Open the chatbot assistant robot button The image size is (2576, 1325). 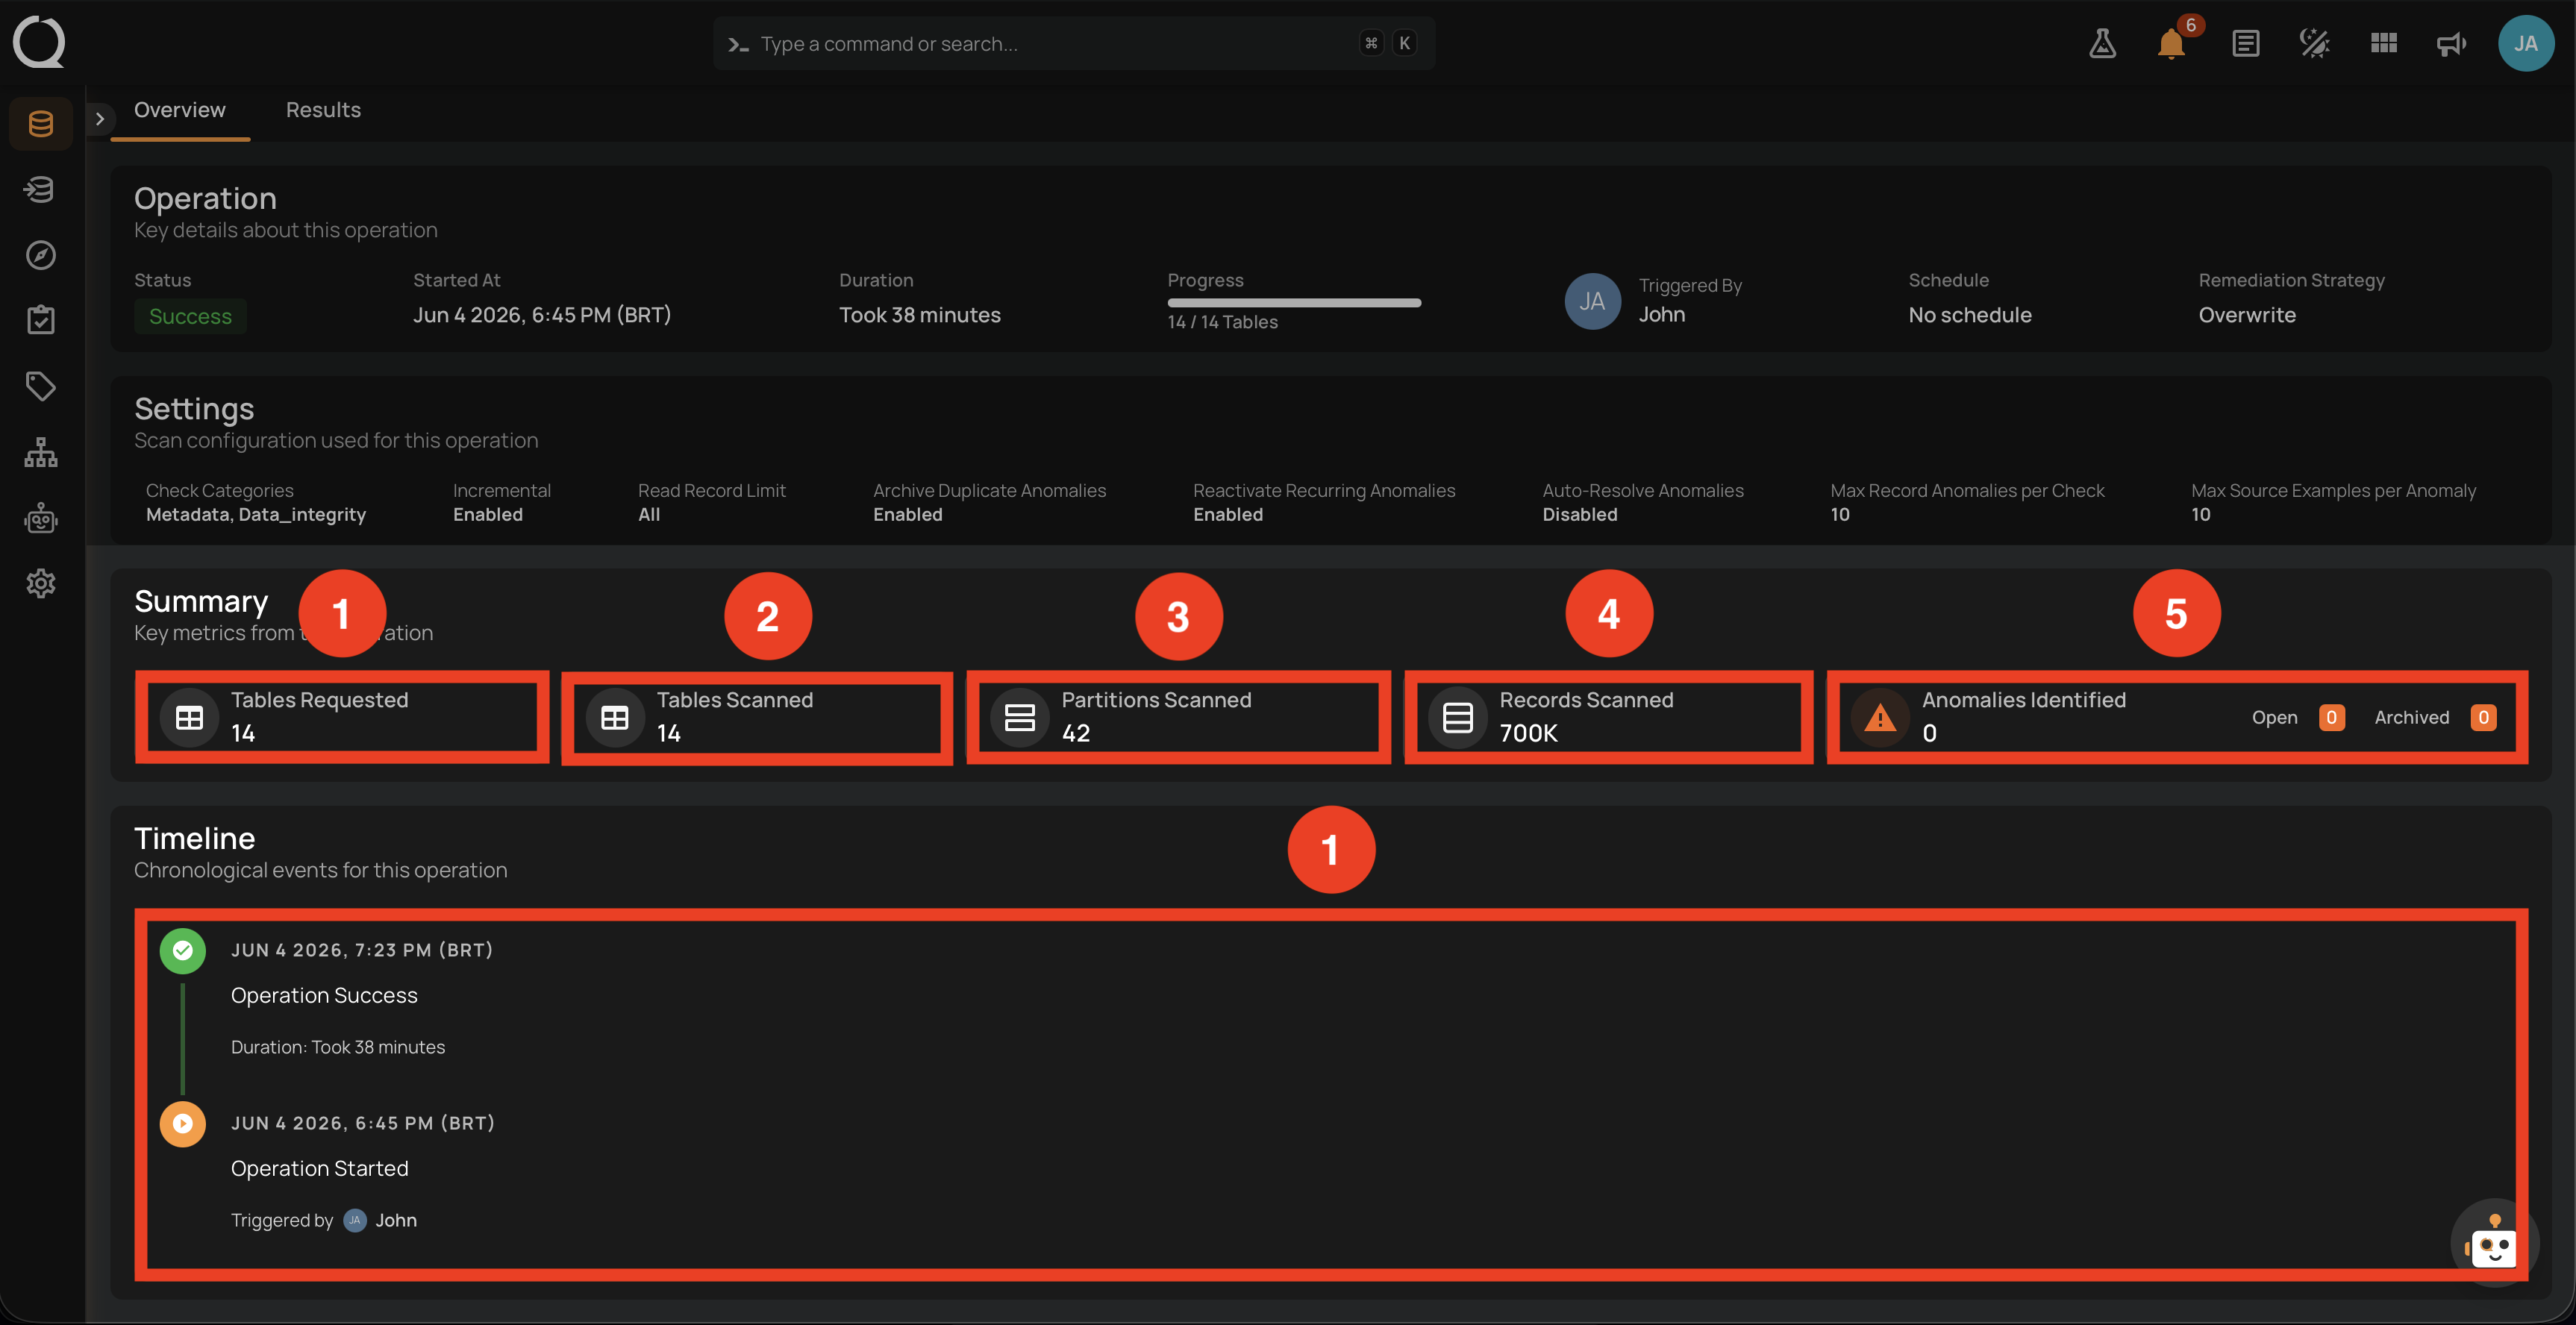coord(2494,1243)
